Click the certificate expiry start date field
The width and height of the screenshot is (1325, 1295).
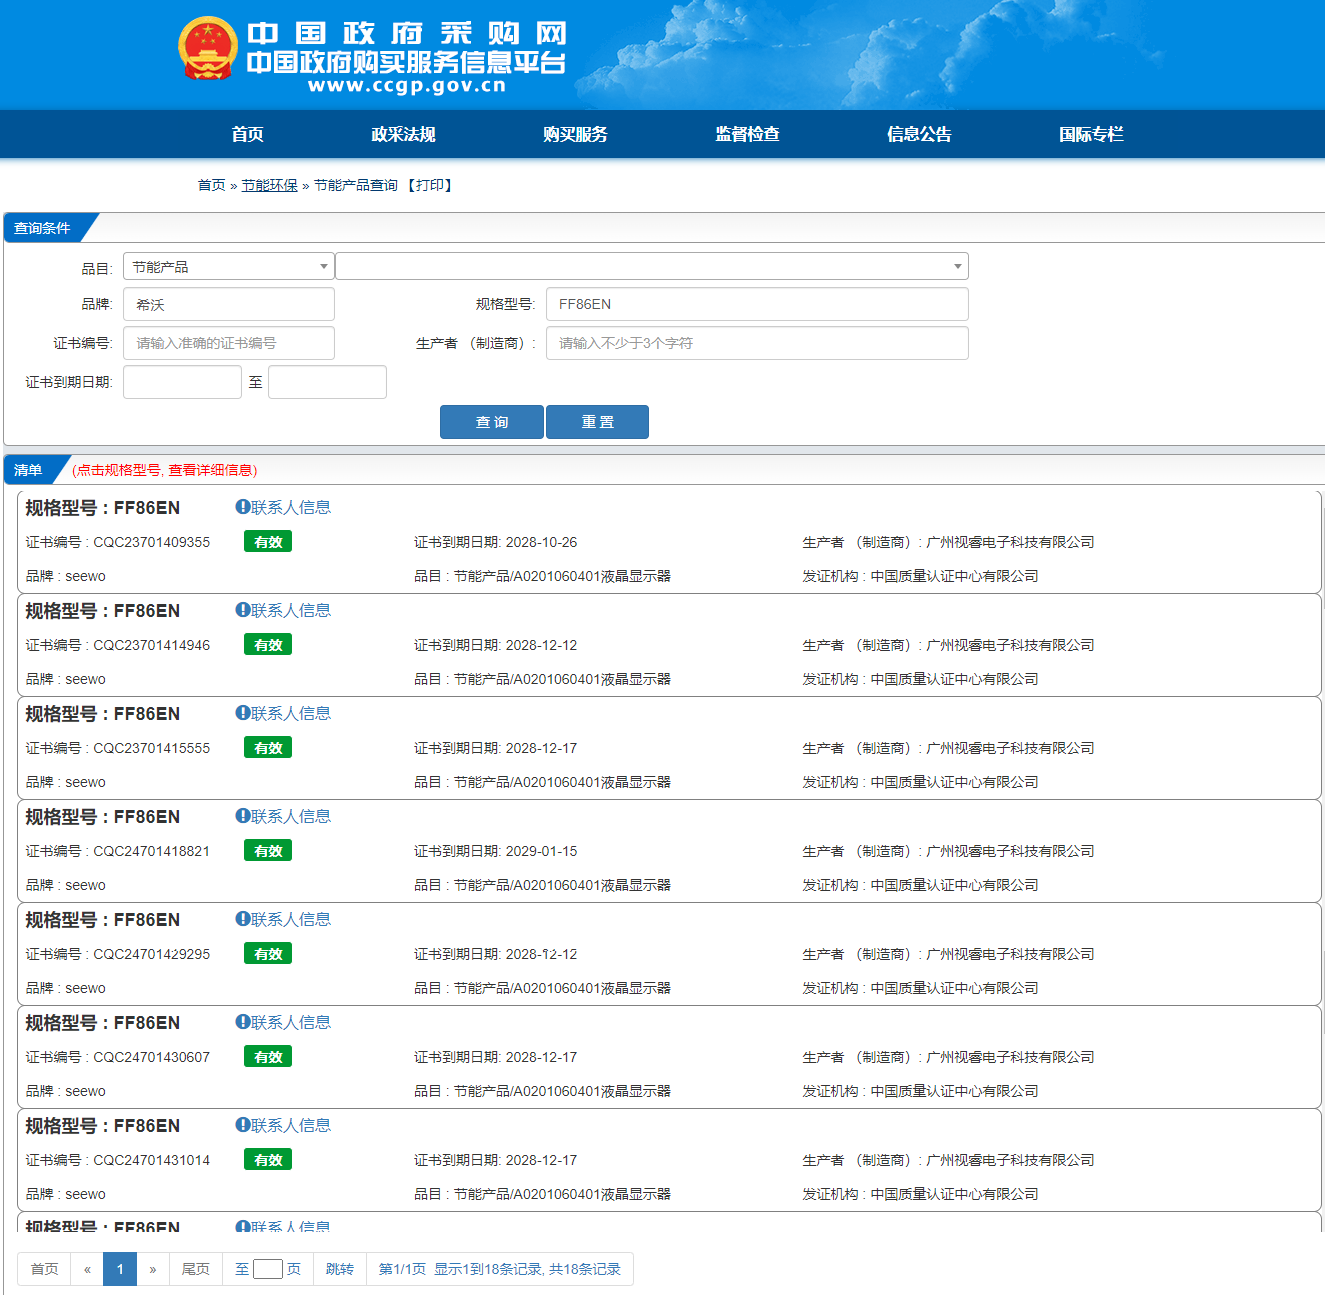click(182, 382)
